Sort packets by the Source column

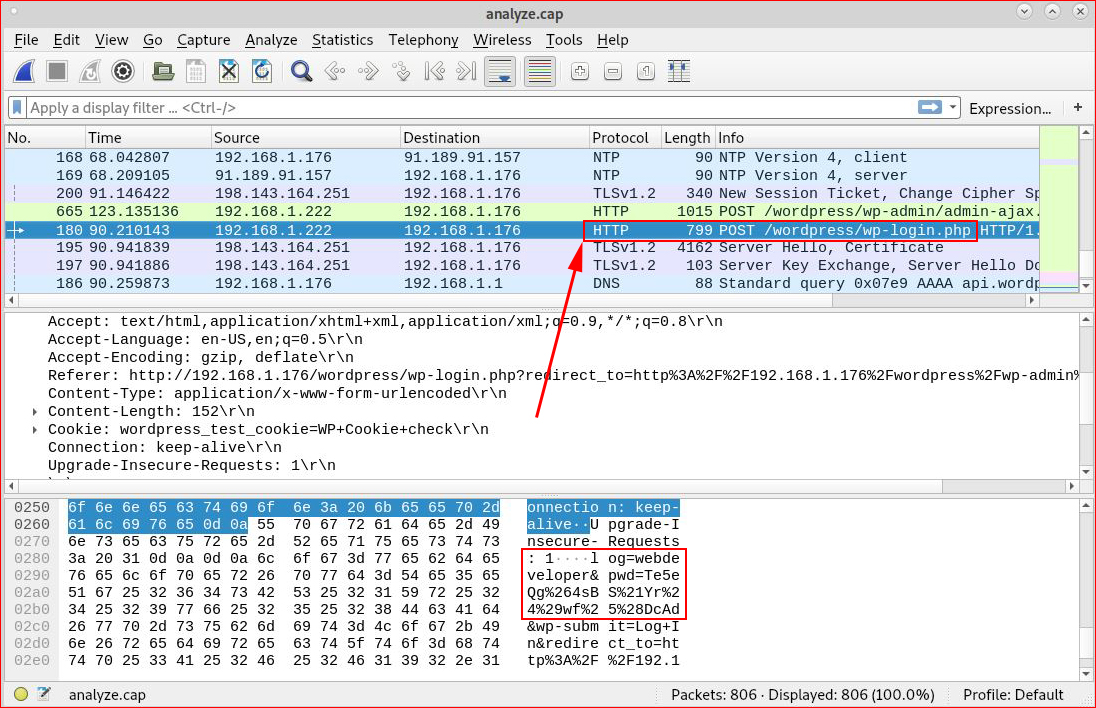point(305,138)
